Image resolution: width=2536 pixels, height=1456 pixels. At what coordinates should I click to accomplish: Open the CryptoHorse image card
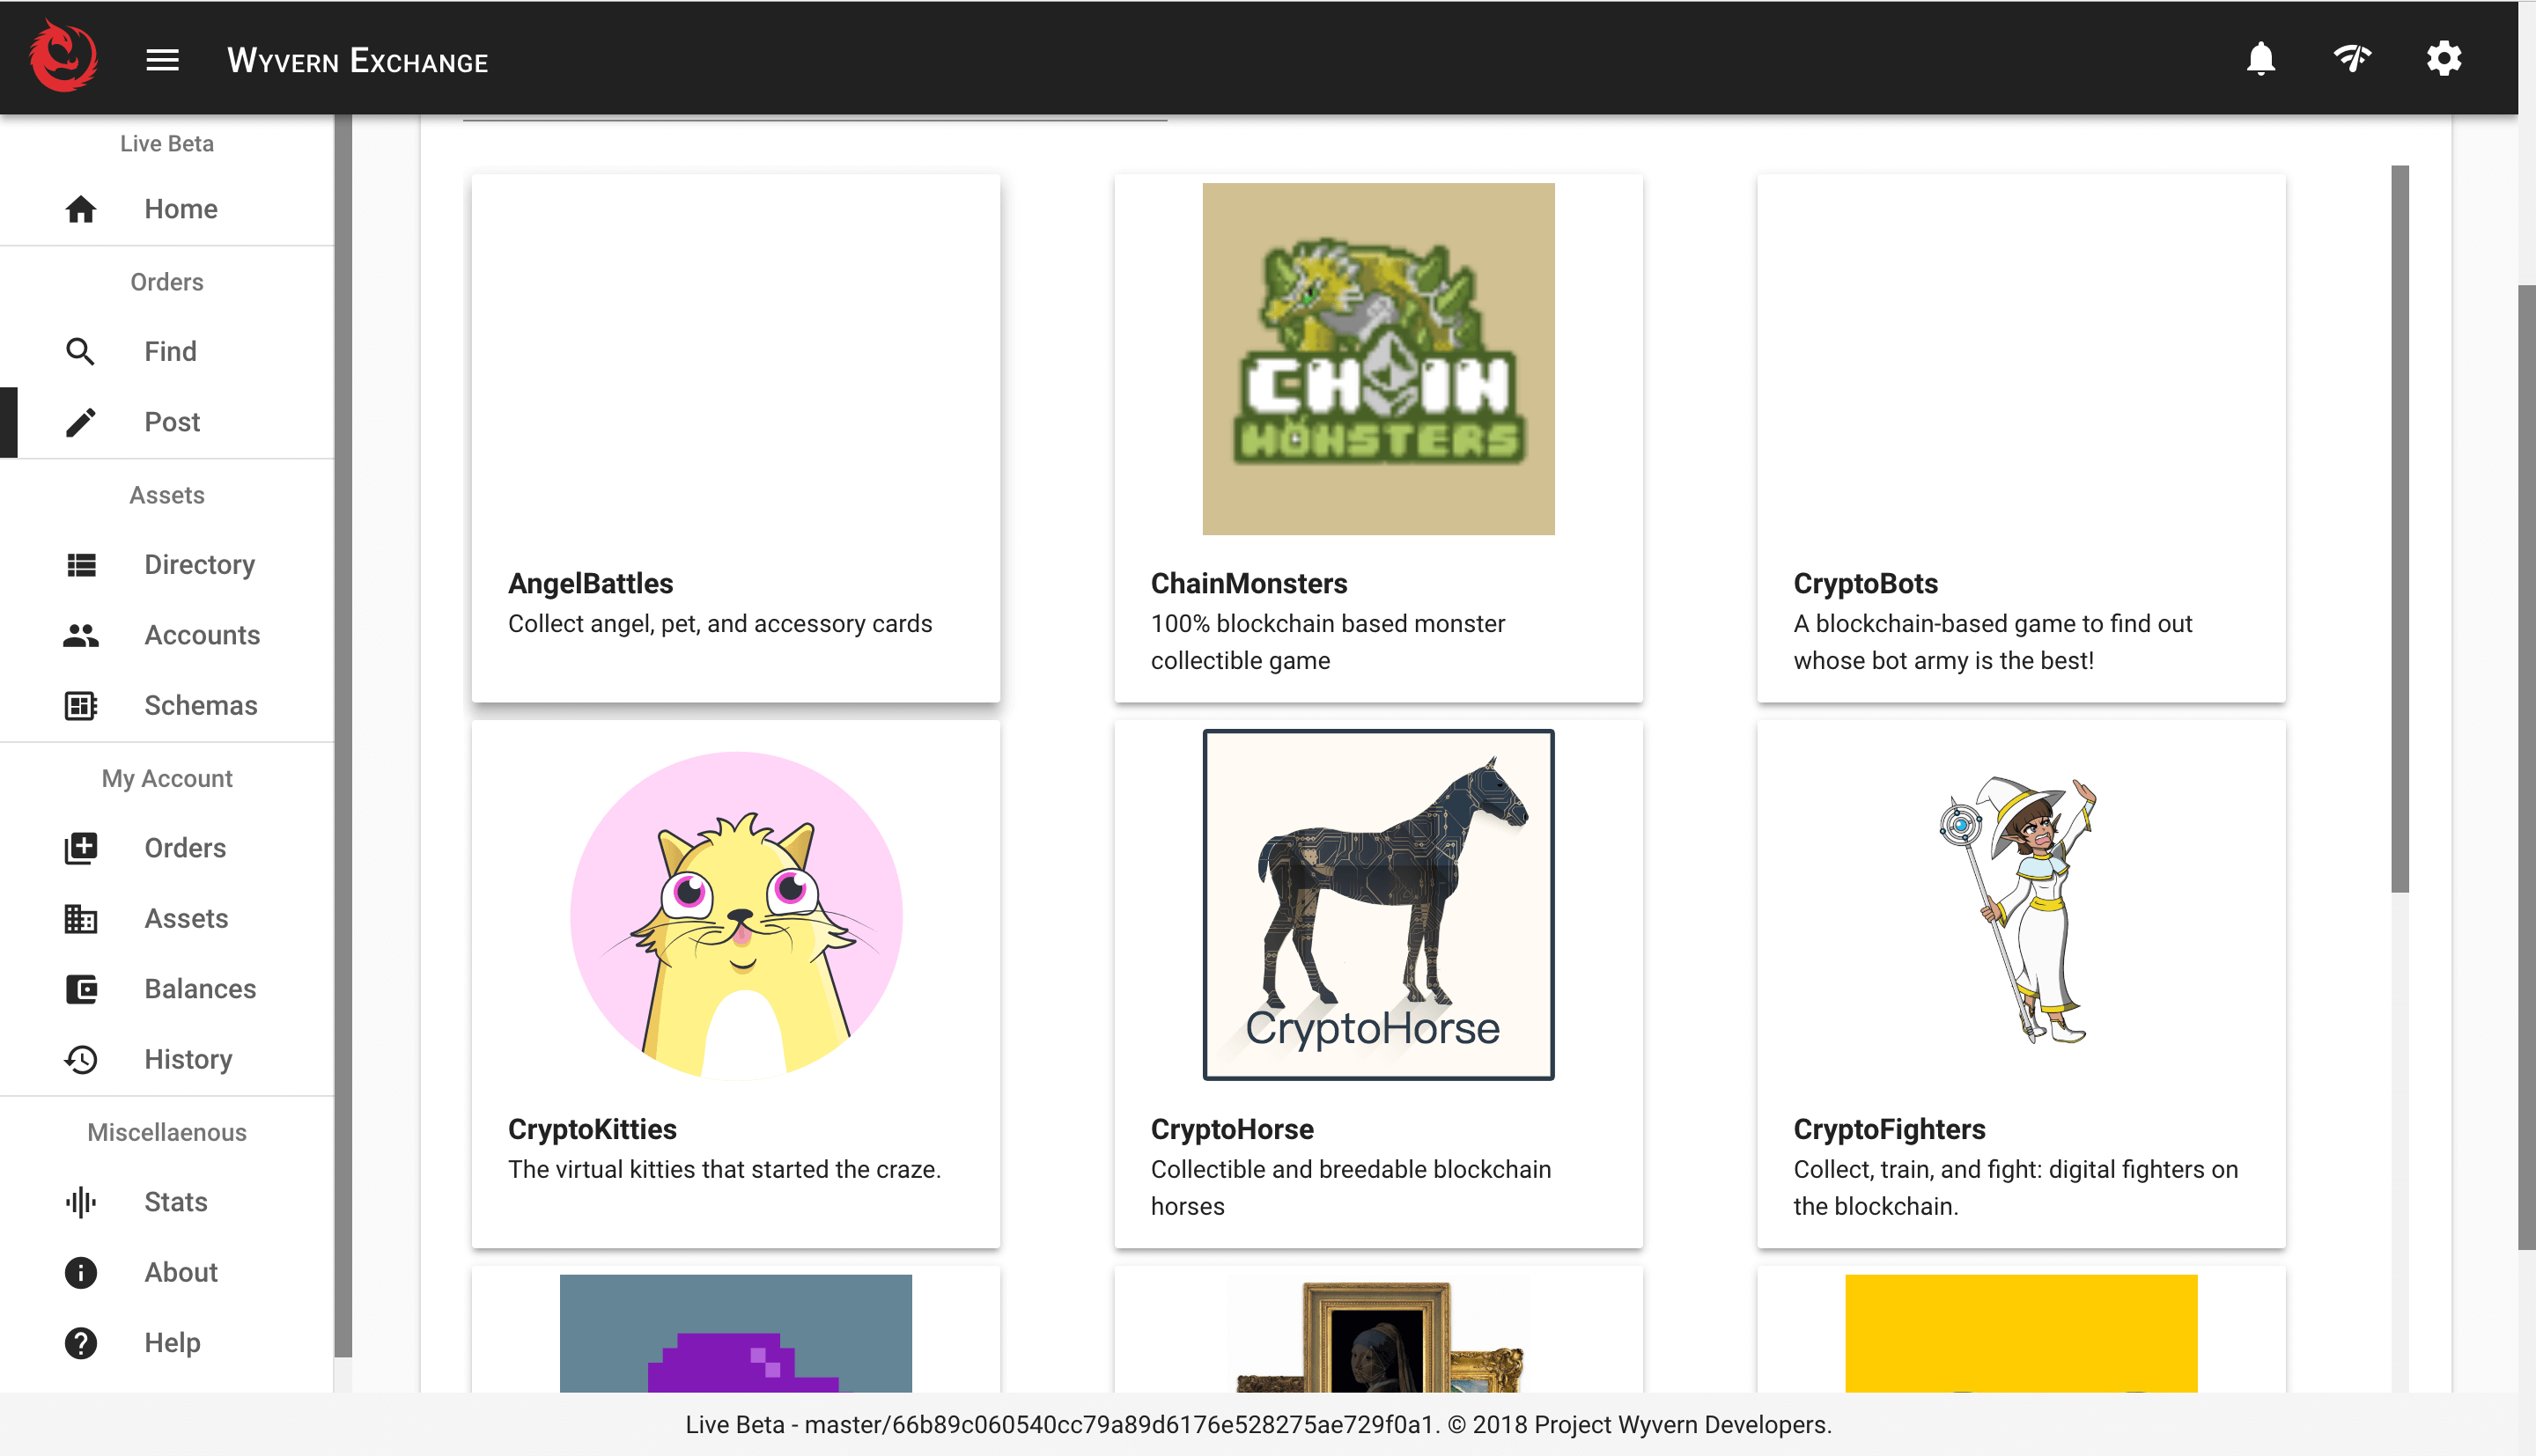pyautogui.click(x=1378, y=905)
